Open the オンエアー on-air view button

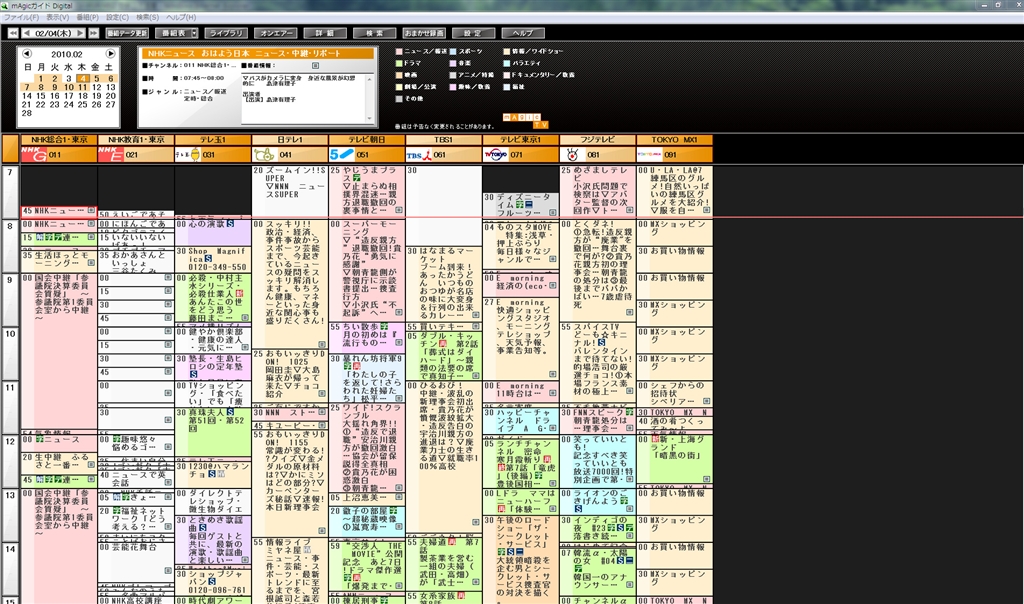point(274,33)
